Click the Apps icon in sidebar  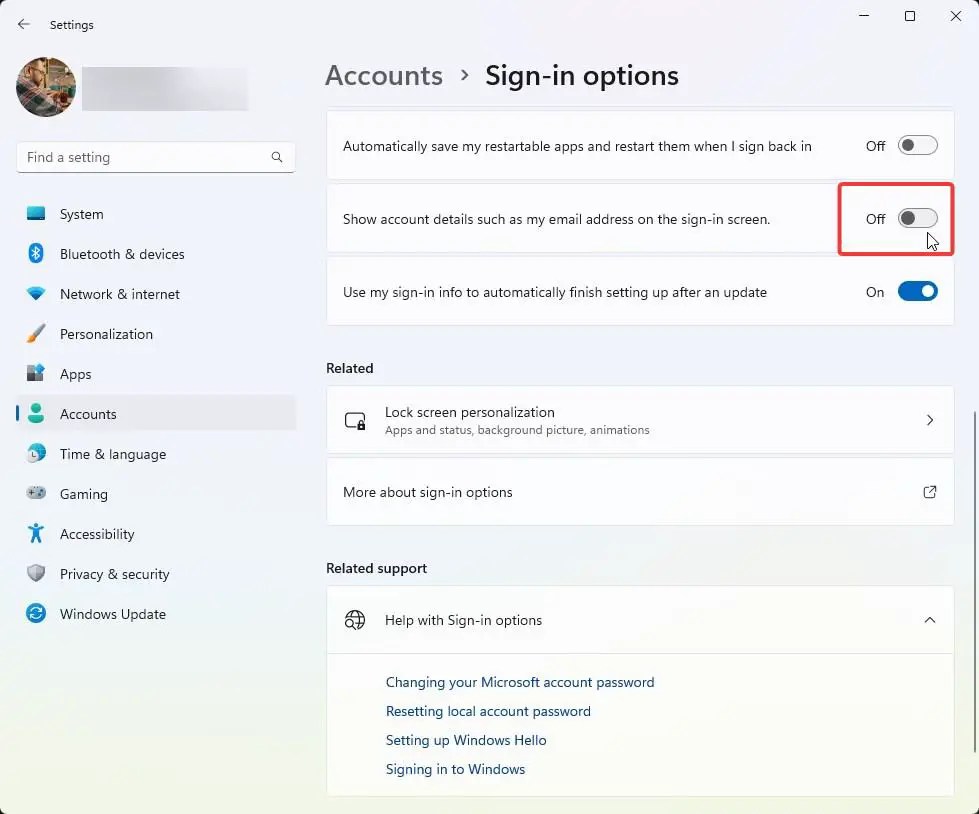36,373
